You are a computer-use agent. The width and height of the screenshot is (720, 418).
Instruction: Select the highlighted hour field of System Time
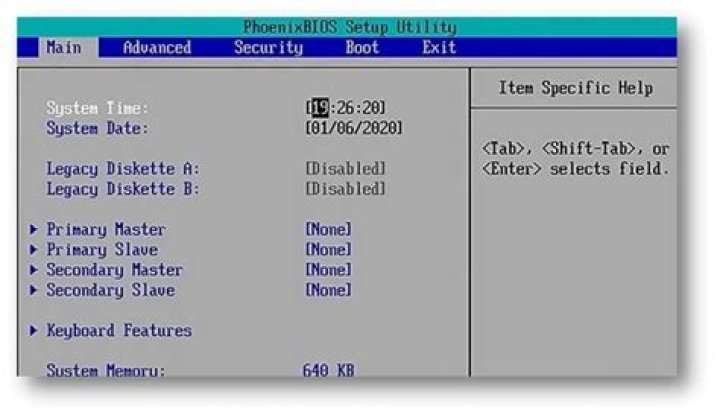point(320,107)
